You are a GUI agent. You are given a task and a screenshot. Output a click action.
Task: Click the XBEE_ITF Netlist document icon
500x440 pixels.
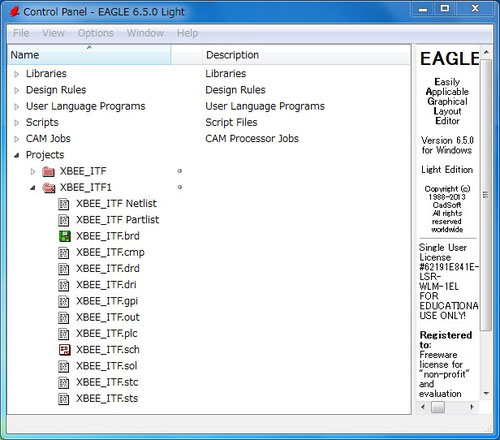click(64, 204)
